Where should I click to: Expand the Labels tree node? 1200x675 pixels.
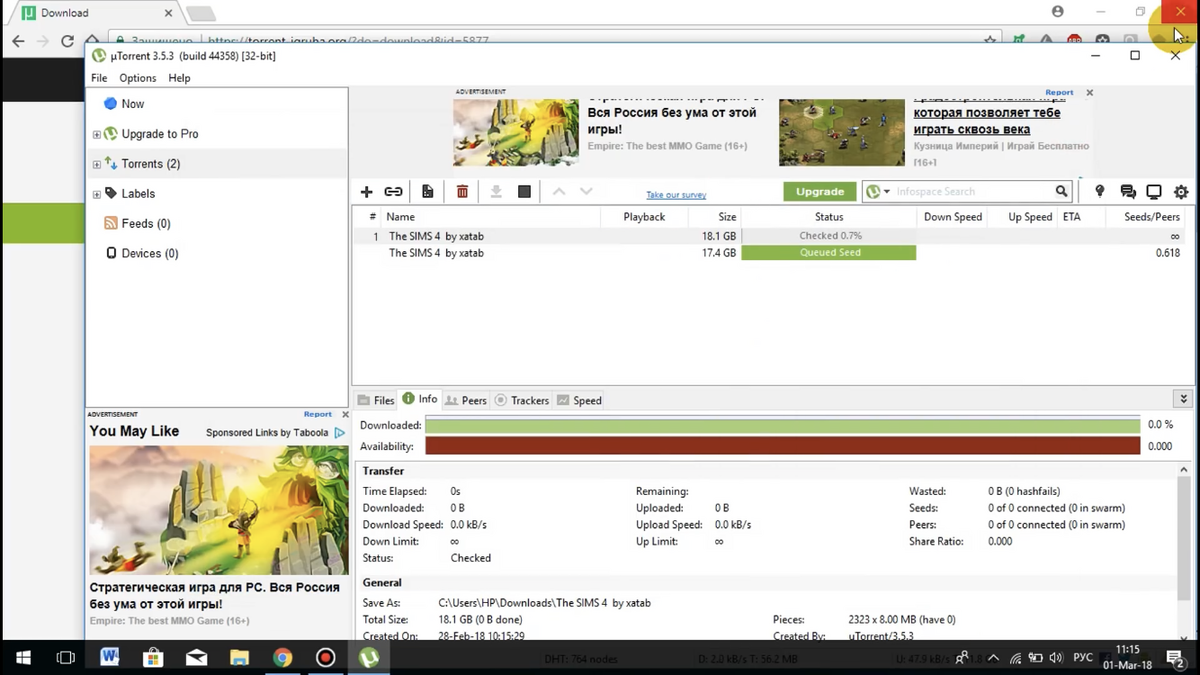point(97,194)
